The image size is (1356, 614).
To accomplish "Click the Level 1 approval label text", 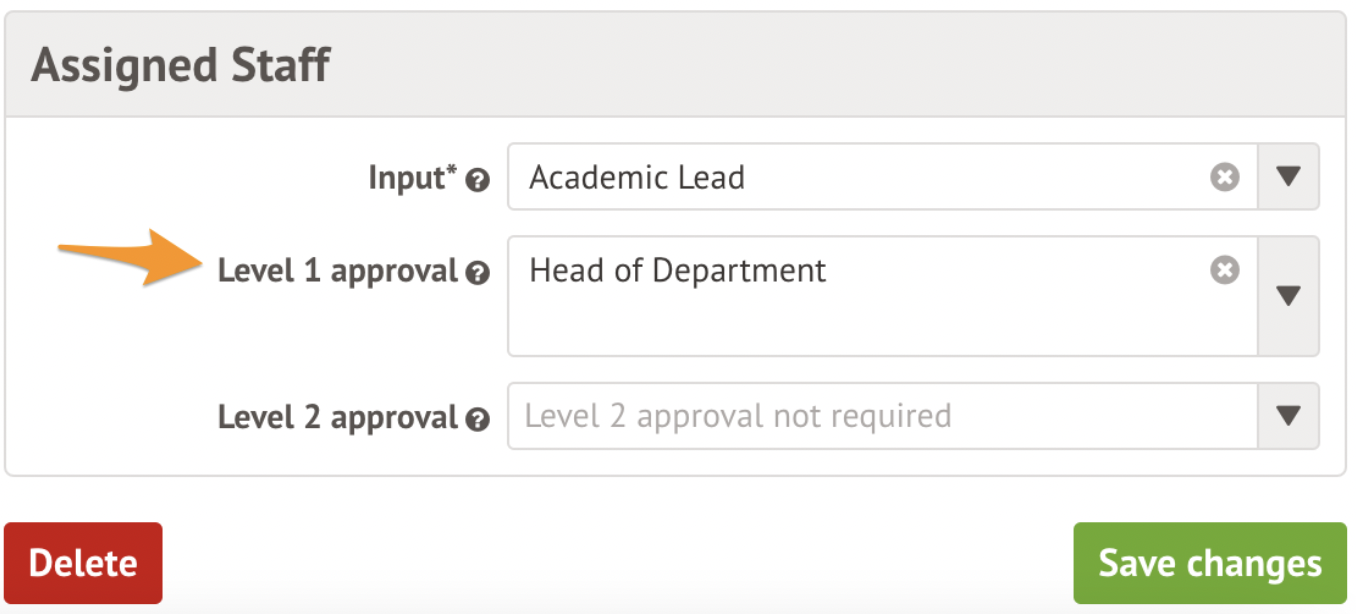I will (337, 272).
